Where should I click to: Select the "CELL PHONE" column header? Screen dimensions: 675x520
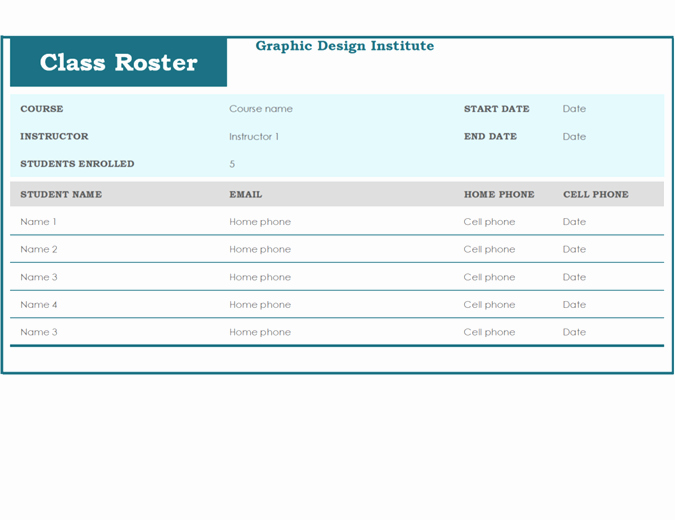pyautogui.click(x=596, y=195)
